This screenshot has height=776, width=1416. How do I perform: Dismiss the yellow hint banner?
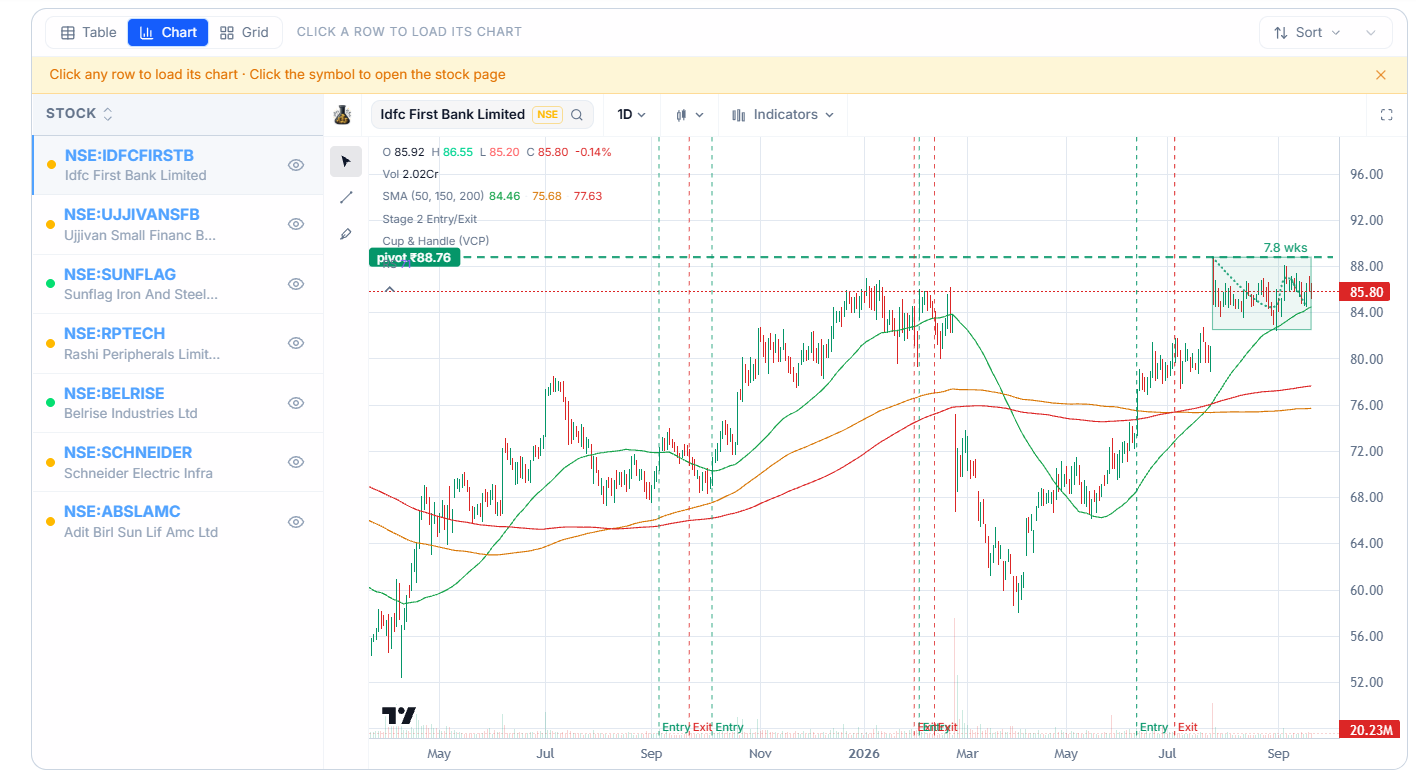click(1381, 75)
